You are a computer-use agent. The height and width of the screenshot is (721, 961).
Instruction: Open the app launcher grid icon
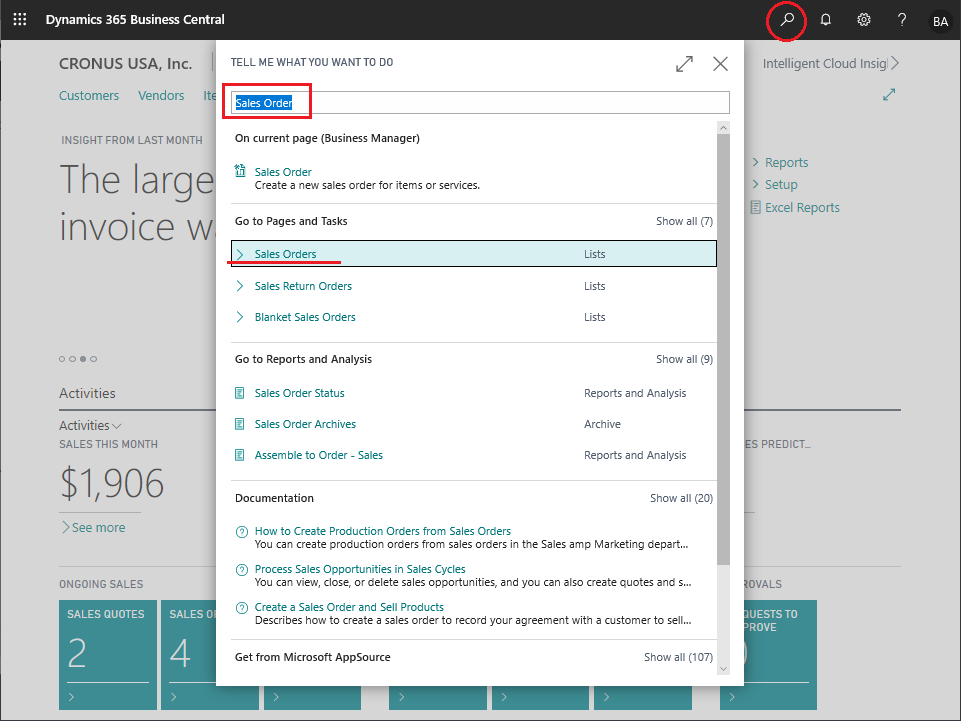(20, 20)
